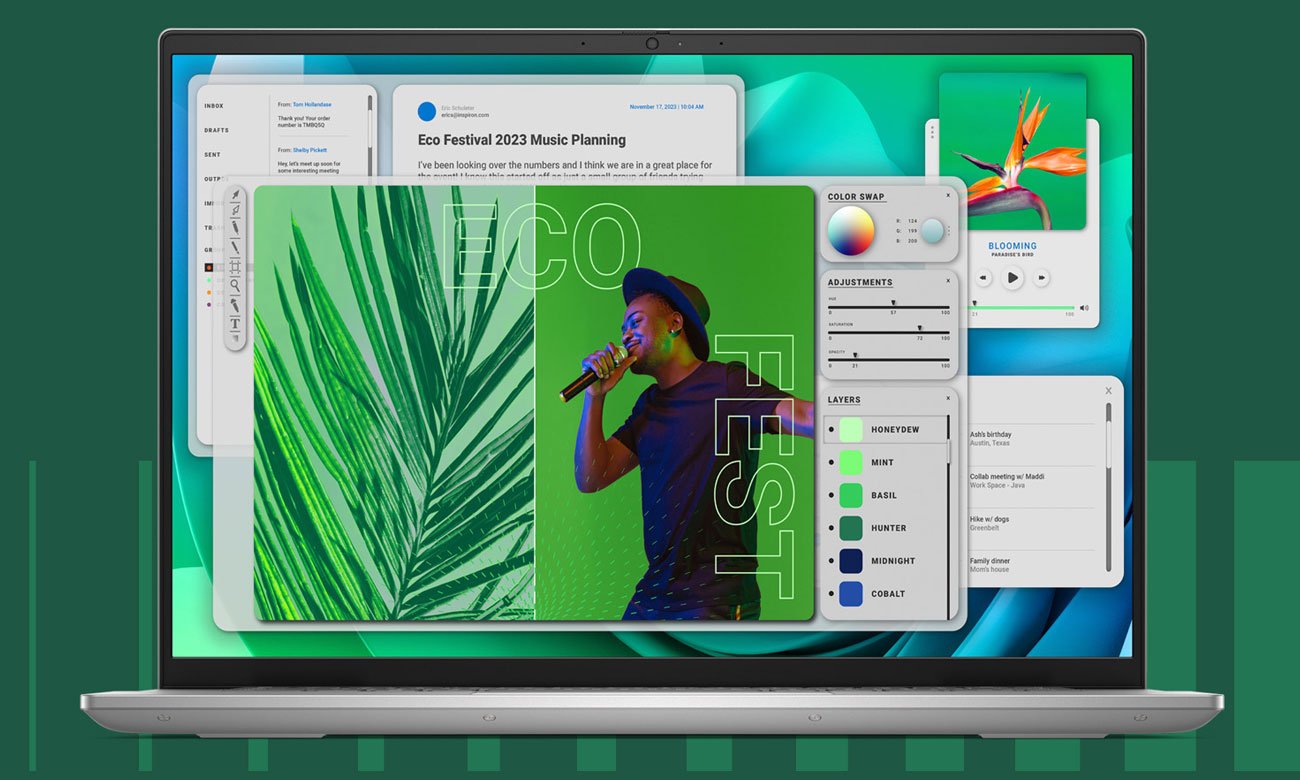Image resolution: width=1300 pixels, height=780 pixels.
Task: Select the arrow selection tool in the toolbar
Action: tap(235, 195)
